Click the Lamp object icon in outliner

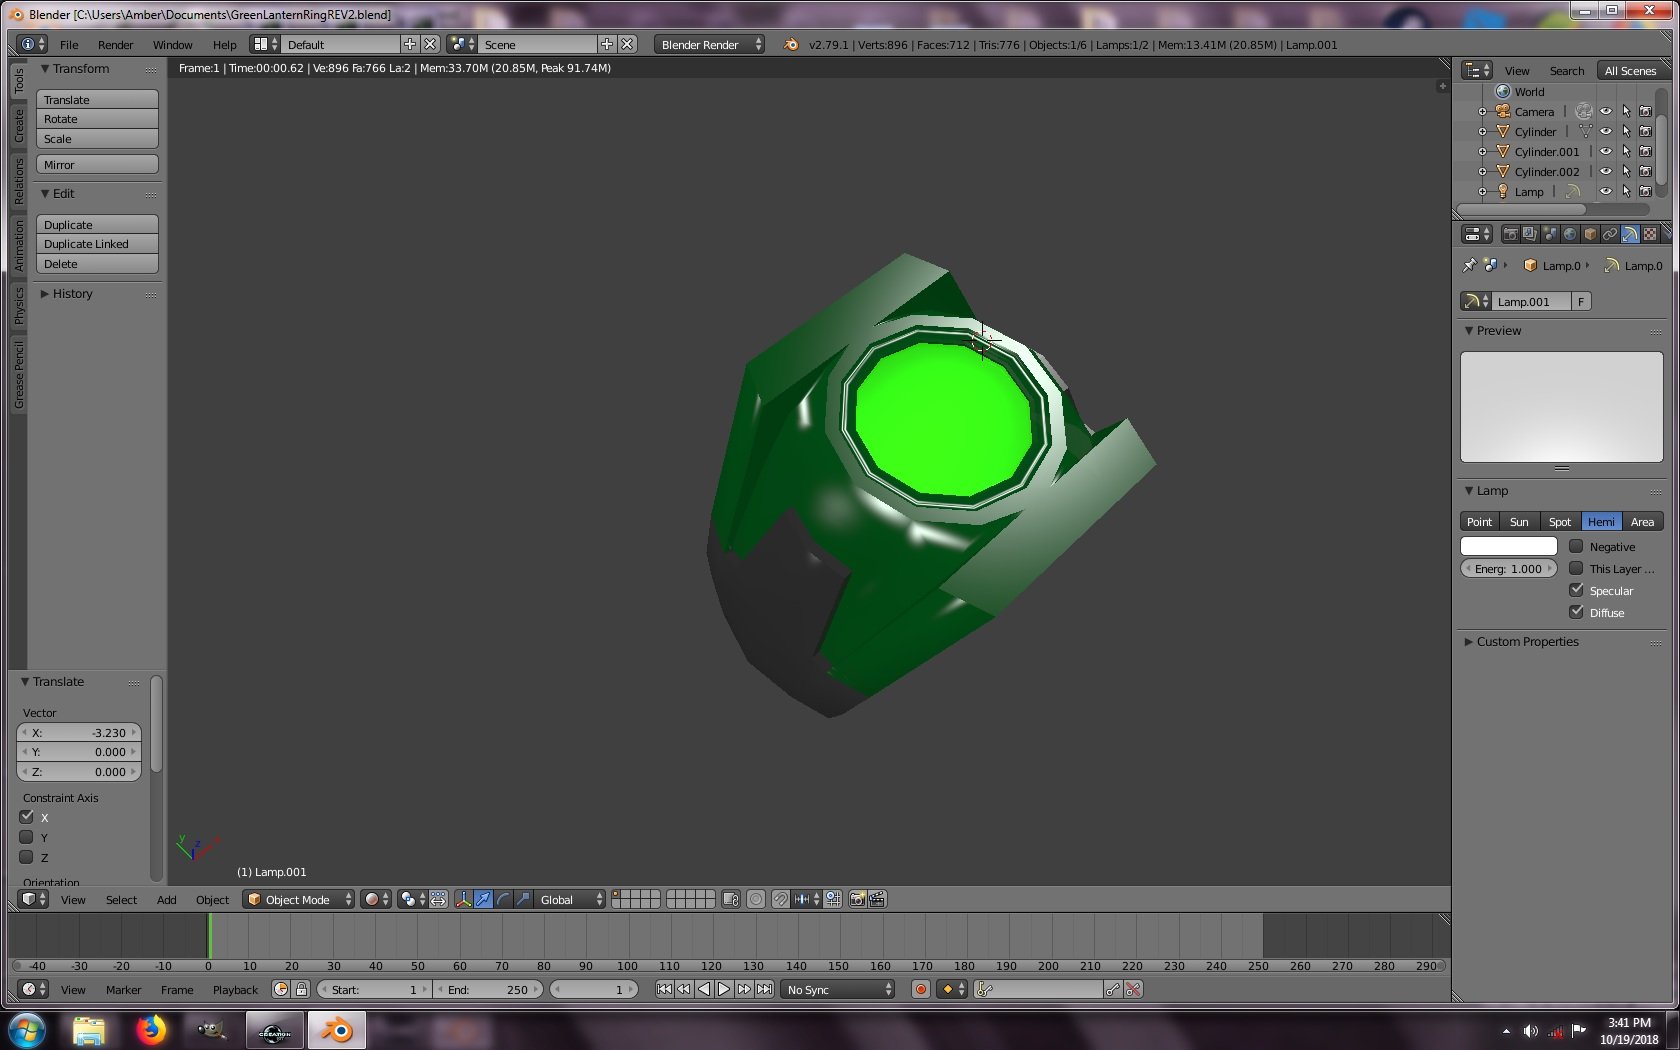coord(1502,191)
